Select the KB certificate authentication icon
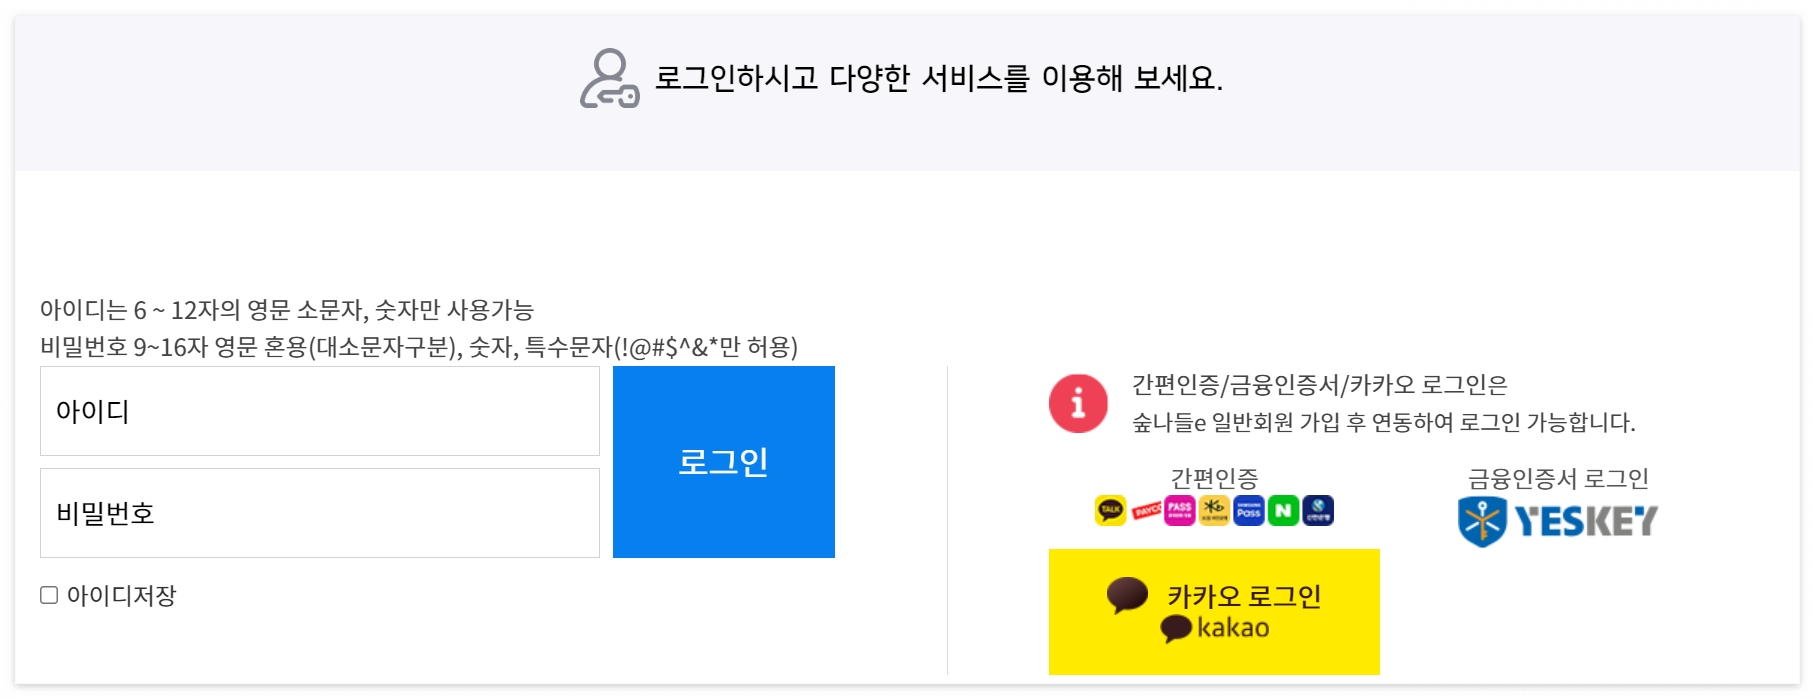Image resolution: width=1815 pixels, height=699 pixels. click(x=1213, y=510)
